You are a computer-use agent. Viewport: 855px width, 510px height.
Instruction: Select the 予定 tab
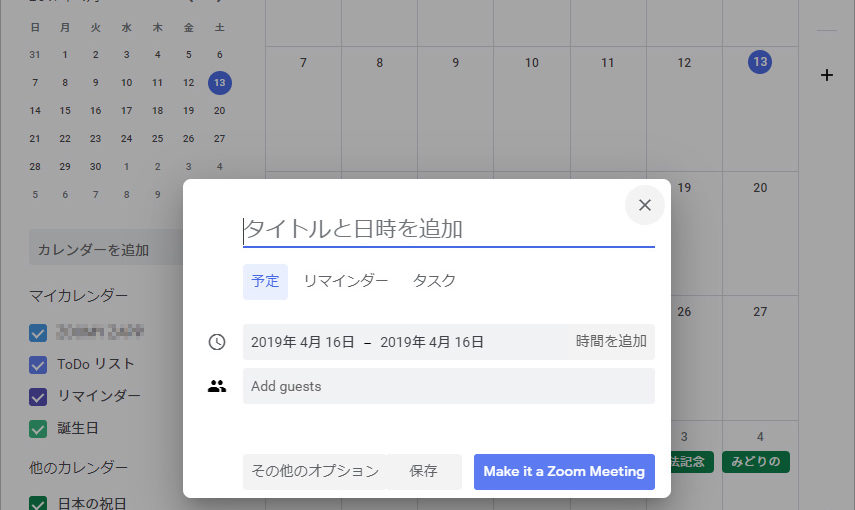265,281
